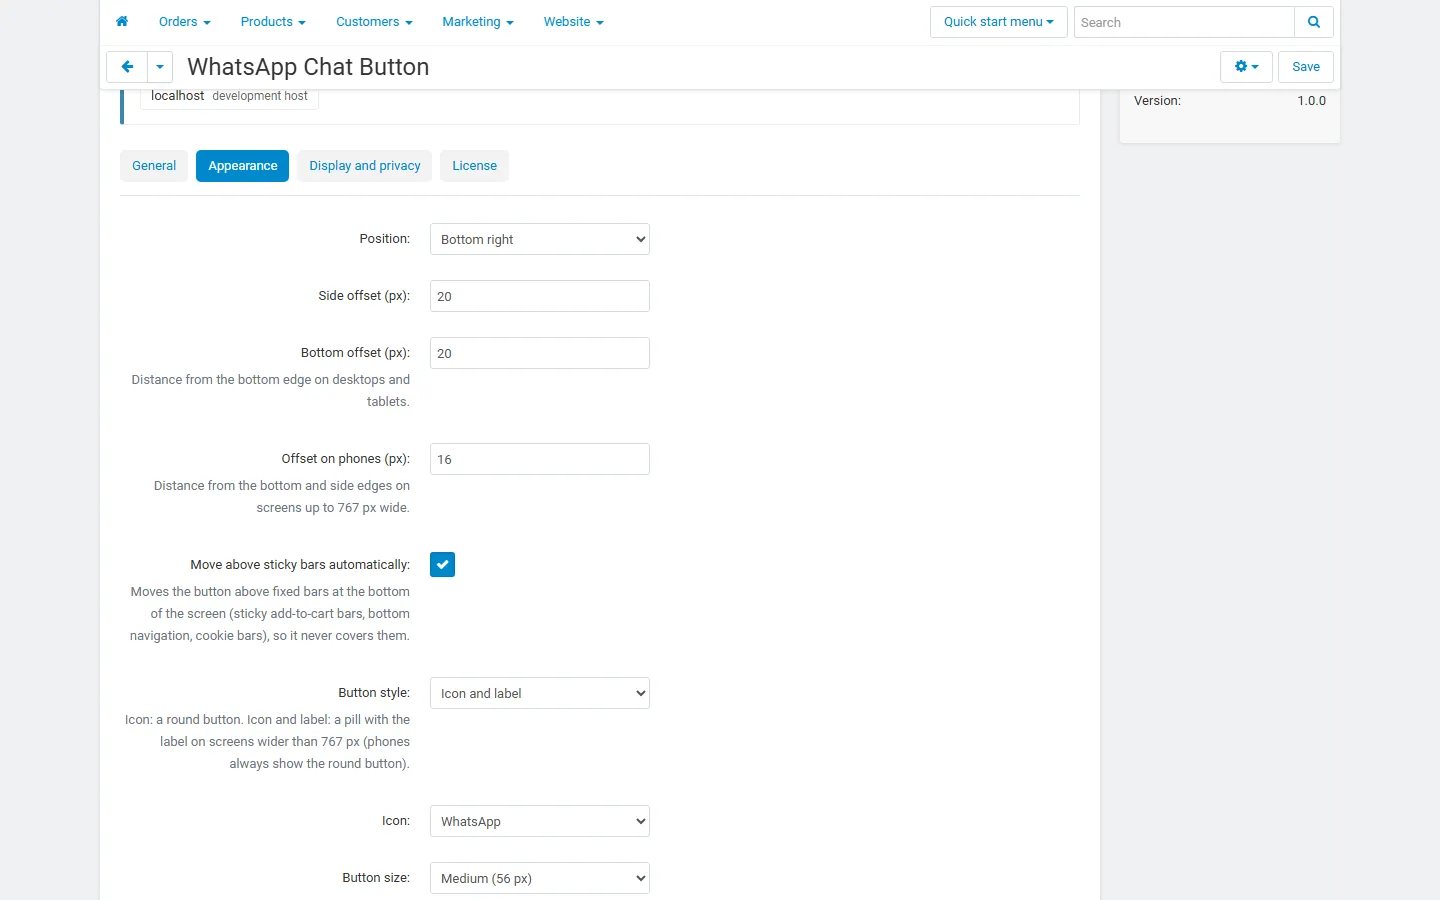Viewport: 1440px width, 900px height.
Task: Click the WhatsApp Chat Button page title
Action: (x=308, y=67)
